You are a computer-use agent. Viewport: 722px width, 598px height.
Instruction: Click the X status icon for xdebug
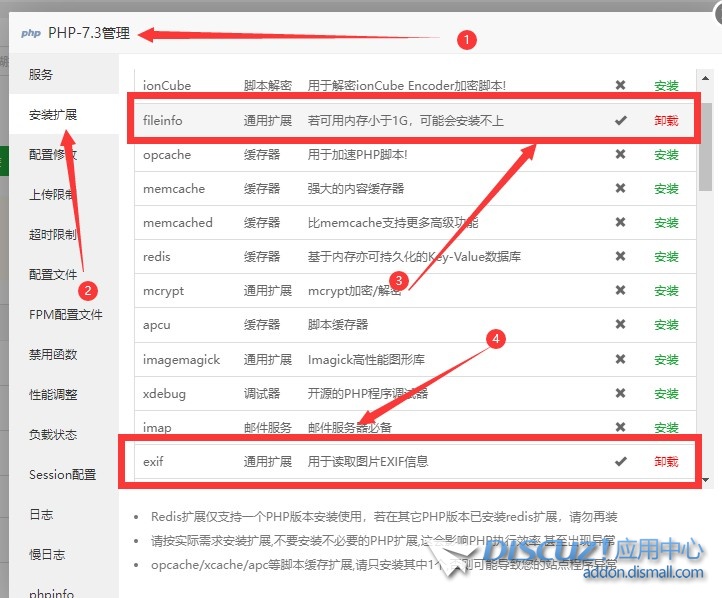pos(620,393)
